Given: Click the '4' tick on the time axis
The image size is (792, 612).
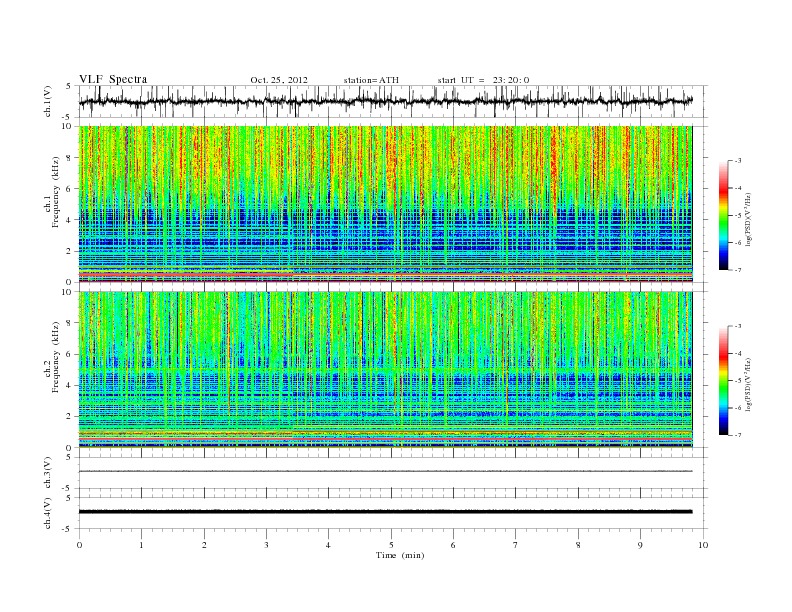Looking at the screenshot, I should [329, 545].
